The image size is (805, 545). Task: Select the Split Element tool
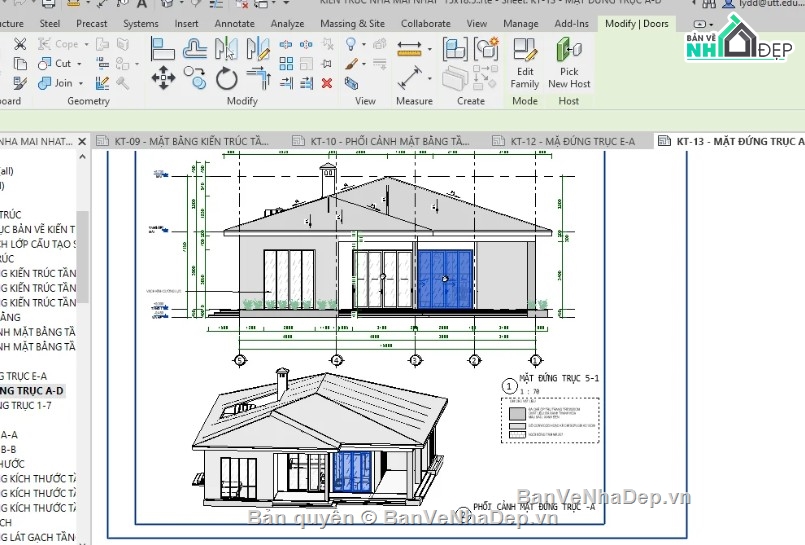click(286, 45)
